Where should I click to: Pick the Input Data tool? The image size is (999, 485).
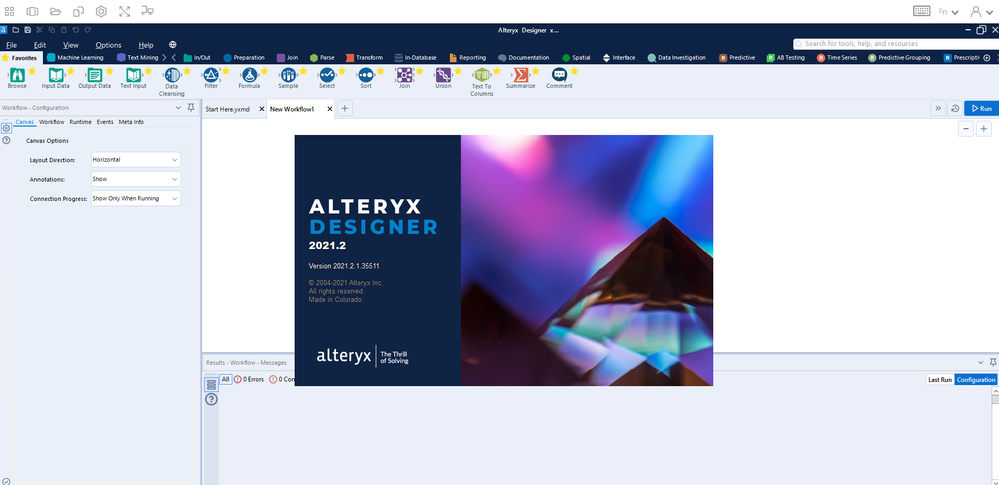click(55, 75)
